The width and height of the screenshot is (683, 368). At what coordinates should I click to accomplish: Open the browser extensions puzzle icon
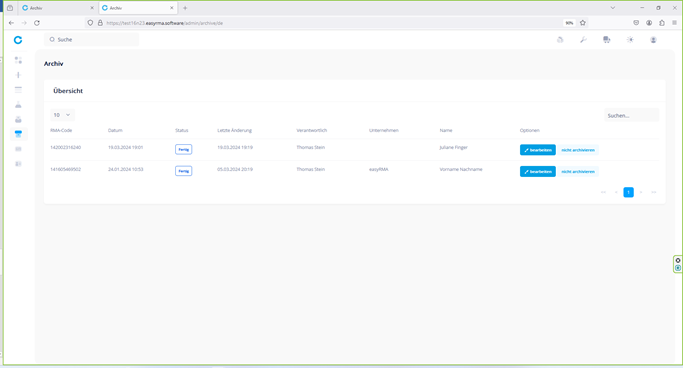pos(662,23)
